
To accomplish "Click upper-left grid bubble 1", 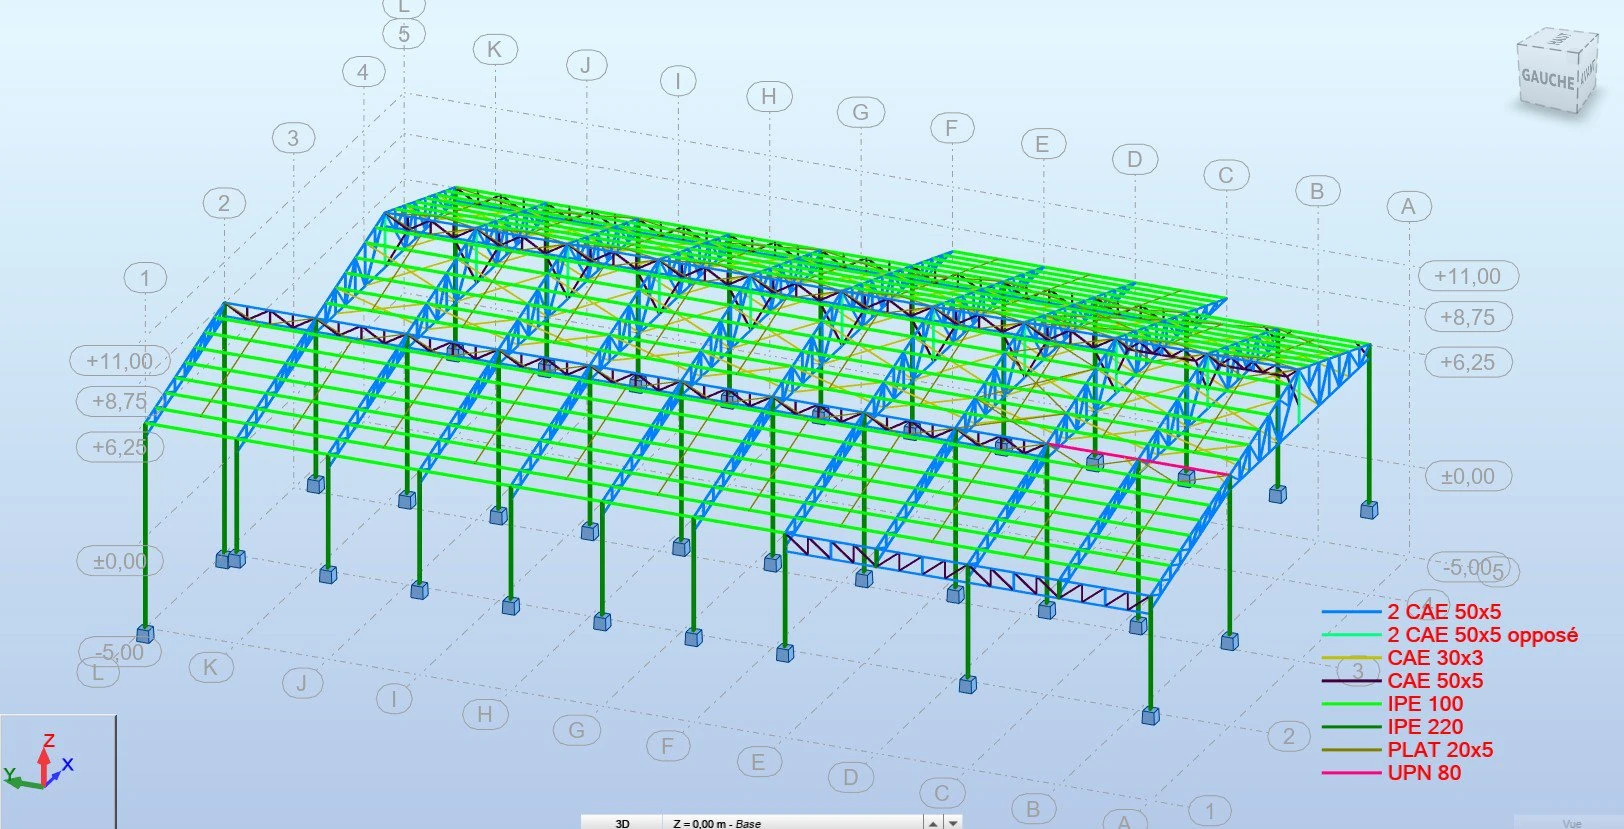I will pyautogui.click(x=145, y=278).
